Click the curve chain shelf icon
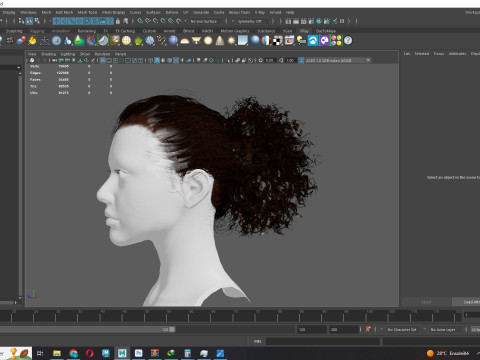This screenshot has width=480, height=360. click(161, 41)
